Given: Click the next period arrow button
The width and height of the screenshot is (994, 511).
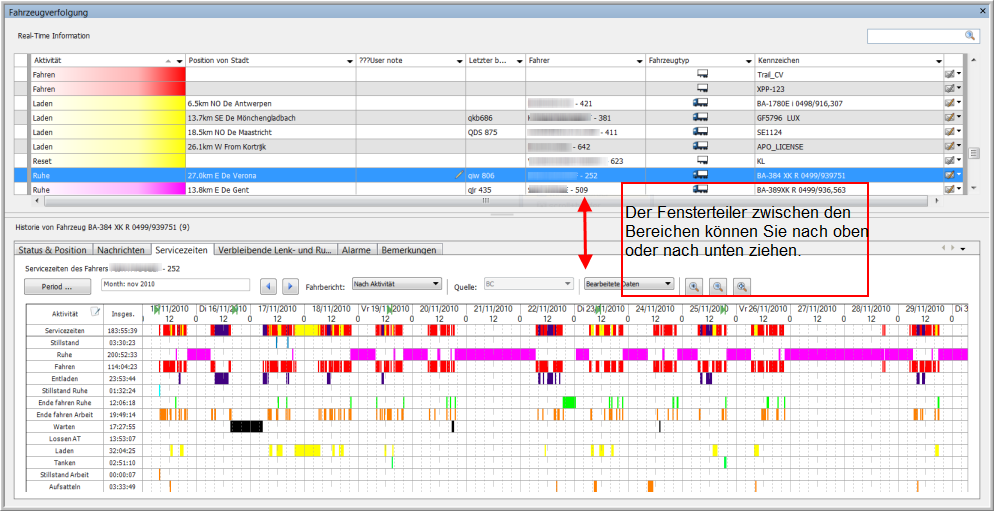Looking at the screenshot, I should (290, 286).
